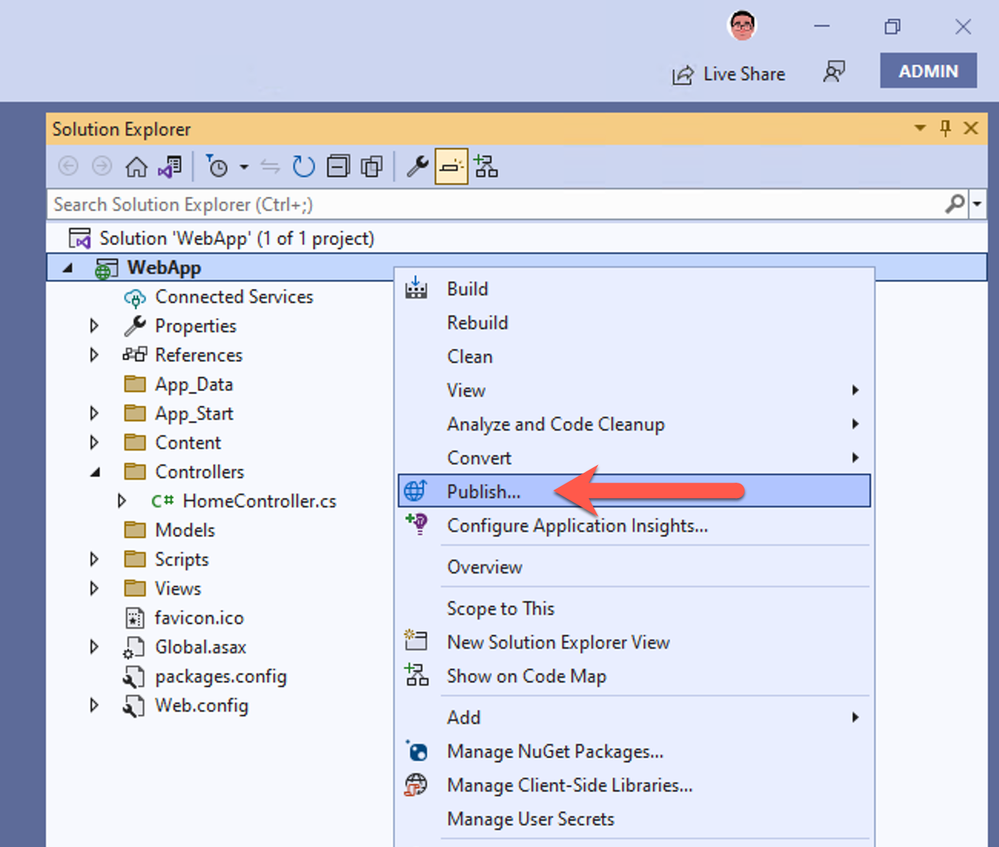999x847 pixels.
Task: Open Analyze and Code Cleanup submenu
Action: tap(634, 424)
